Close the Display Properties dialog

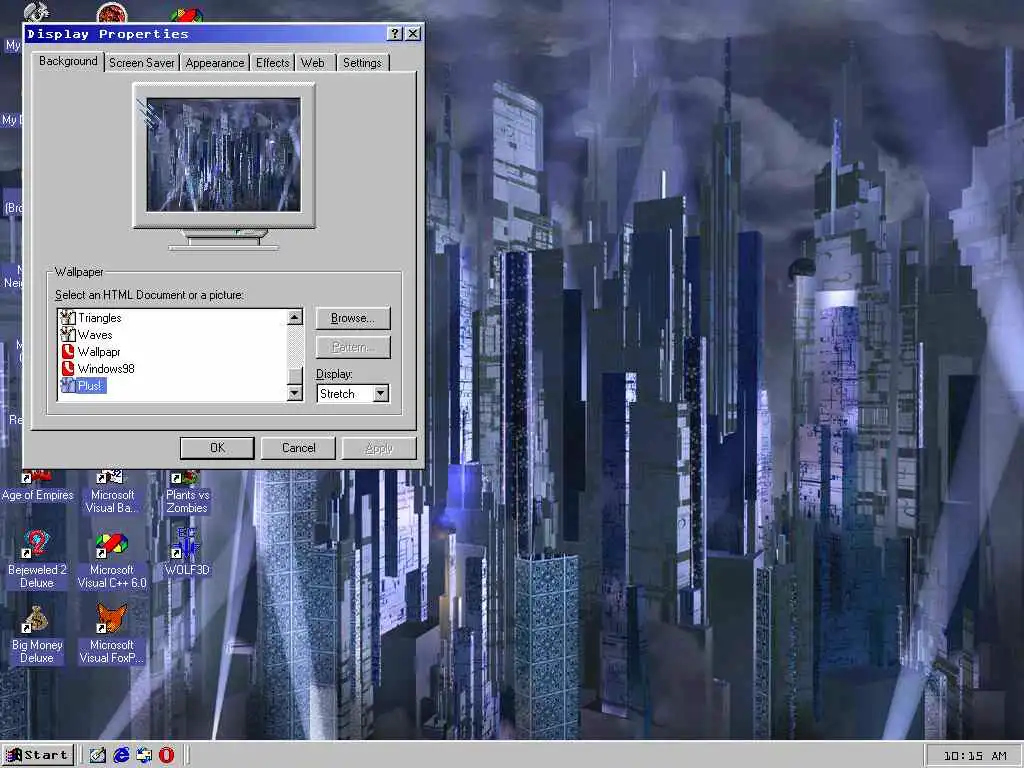point(413,34)
